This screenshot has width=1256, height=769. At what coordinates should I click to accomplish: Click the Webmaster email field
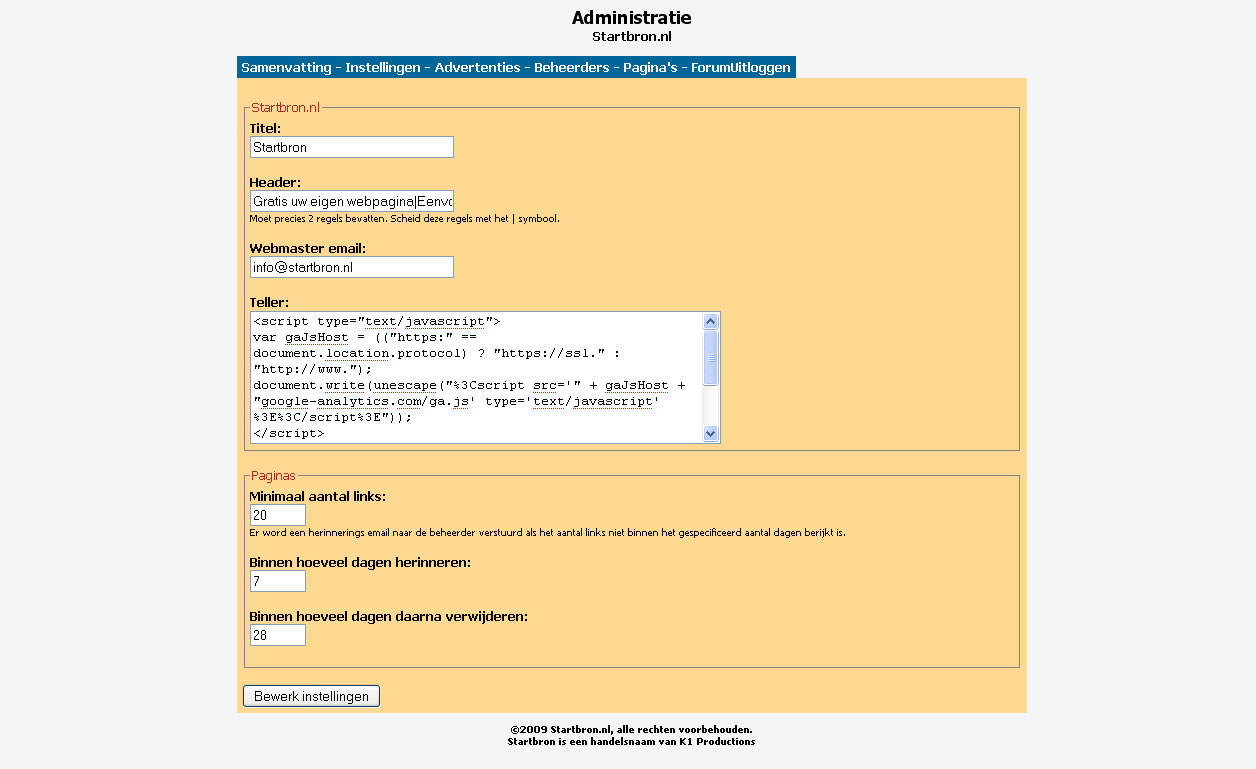(x=352, y=267)
